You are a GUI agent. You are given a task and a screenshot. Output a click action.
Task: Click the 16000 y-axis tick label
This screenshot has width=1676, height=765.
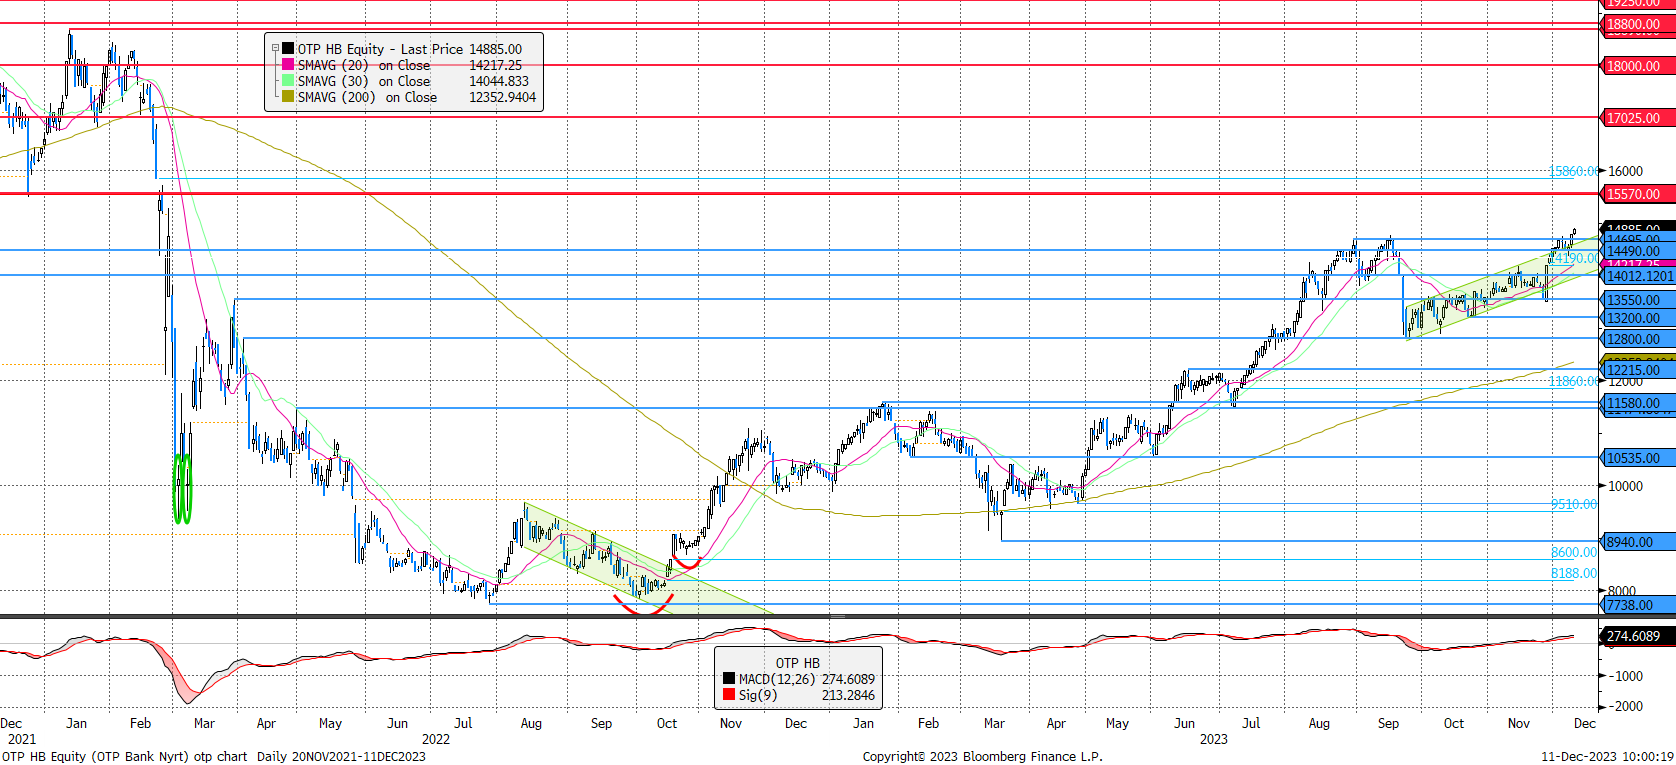[1625, 171]
